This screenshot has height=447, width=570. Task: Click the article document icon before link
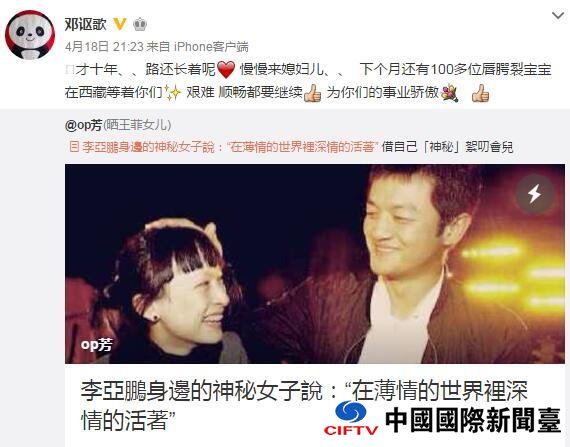coord(74,147)
